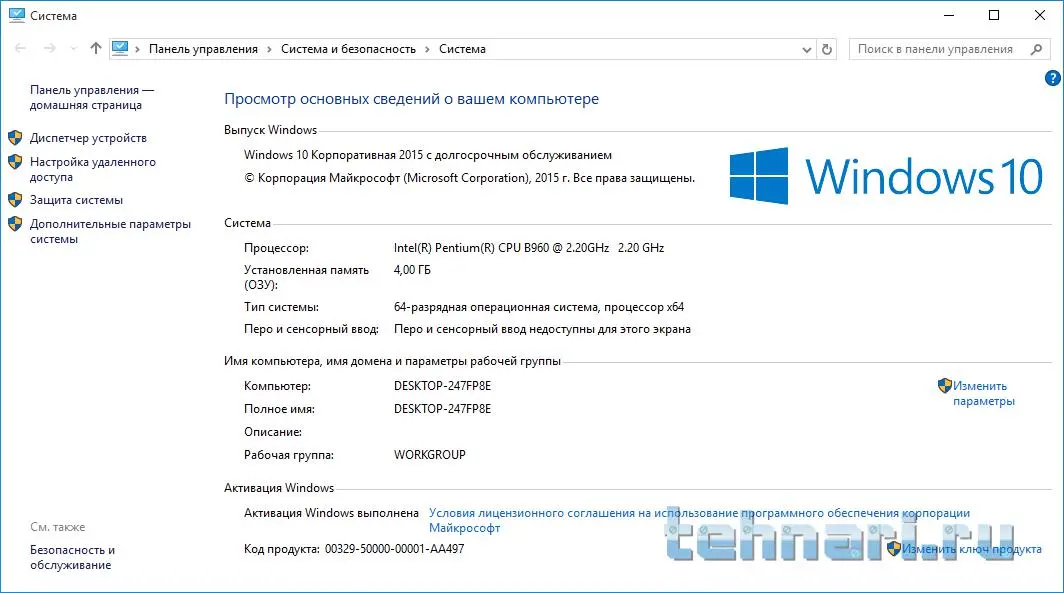1064x593 pixels.
Task: Open the blue Help question mark
Action: (1052, 78)
